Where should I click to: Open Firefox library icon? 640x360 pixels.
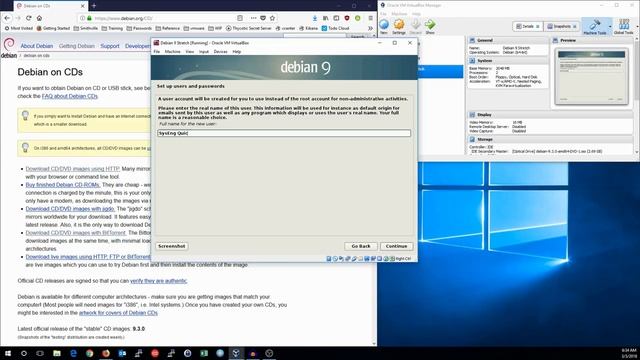click(325, 18)
